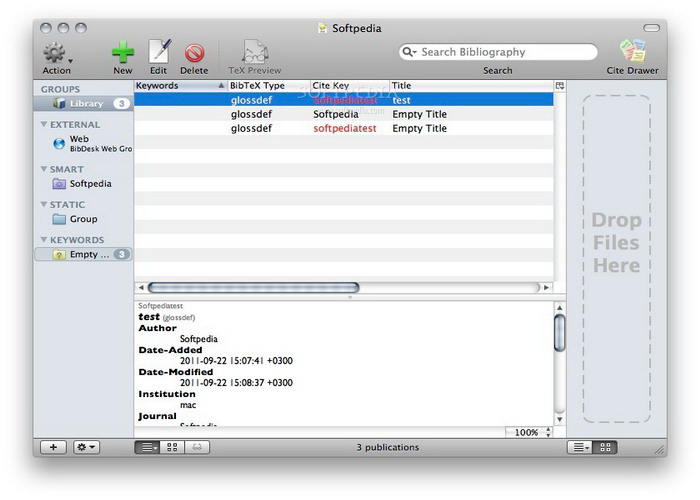Toggle side pane to grid view
The height and width of the screenshot is (500, 700).
point(605,447)
